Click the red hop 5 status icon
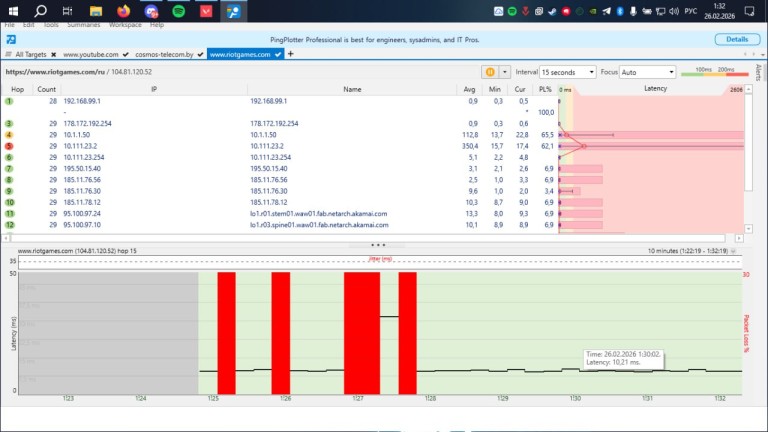The image size is (768, 432). tap(9, 145)
